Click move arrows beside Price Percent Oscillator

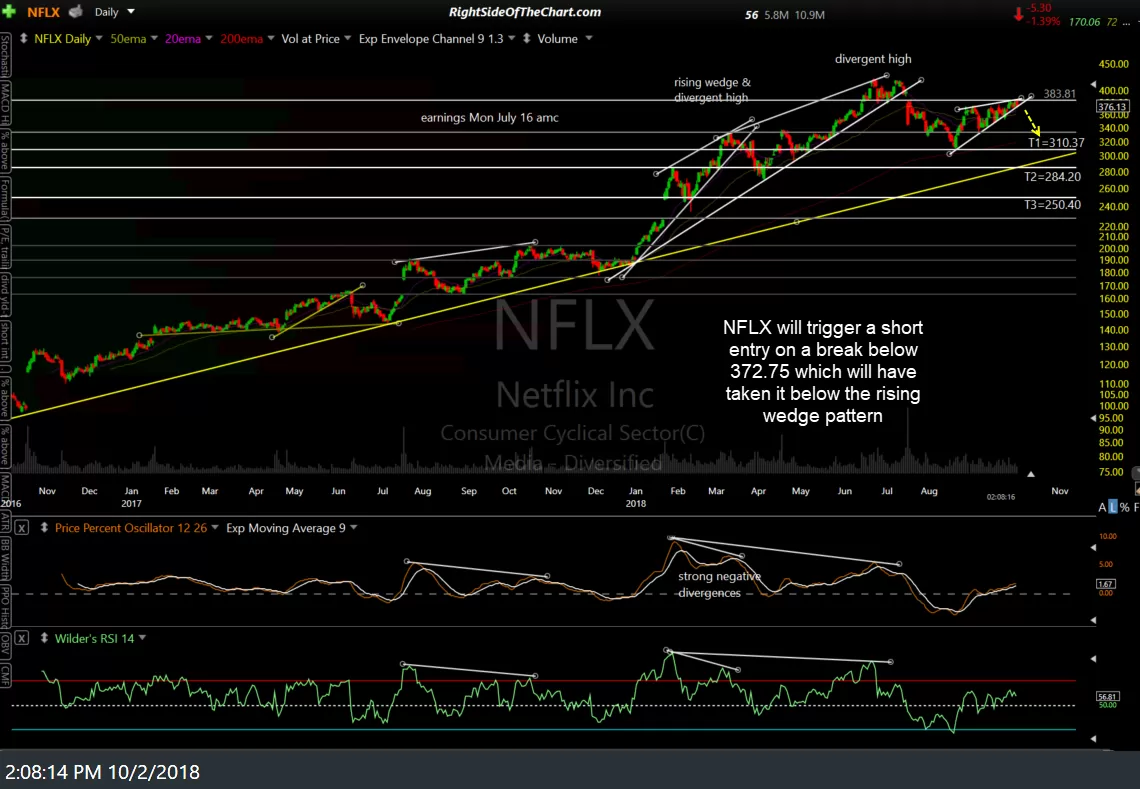[x=44, y=528]
